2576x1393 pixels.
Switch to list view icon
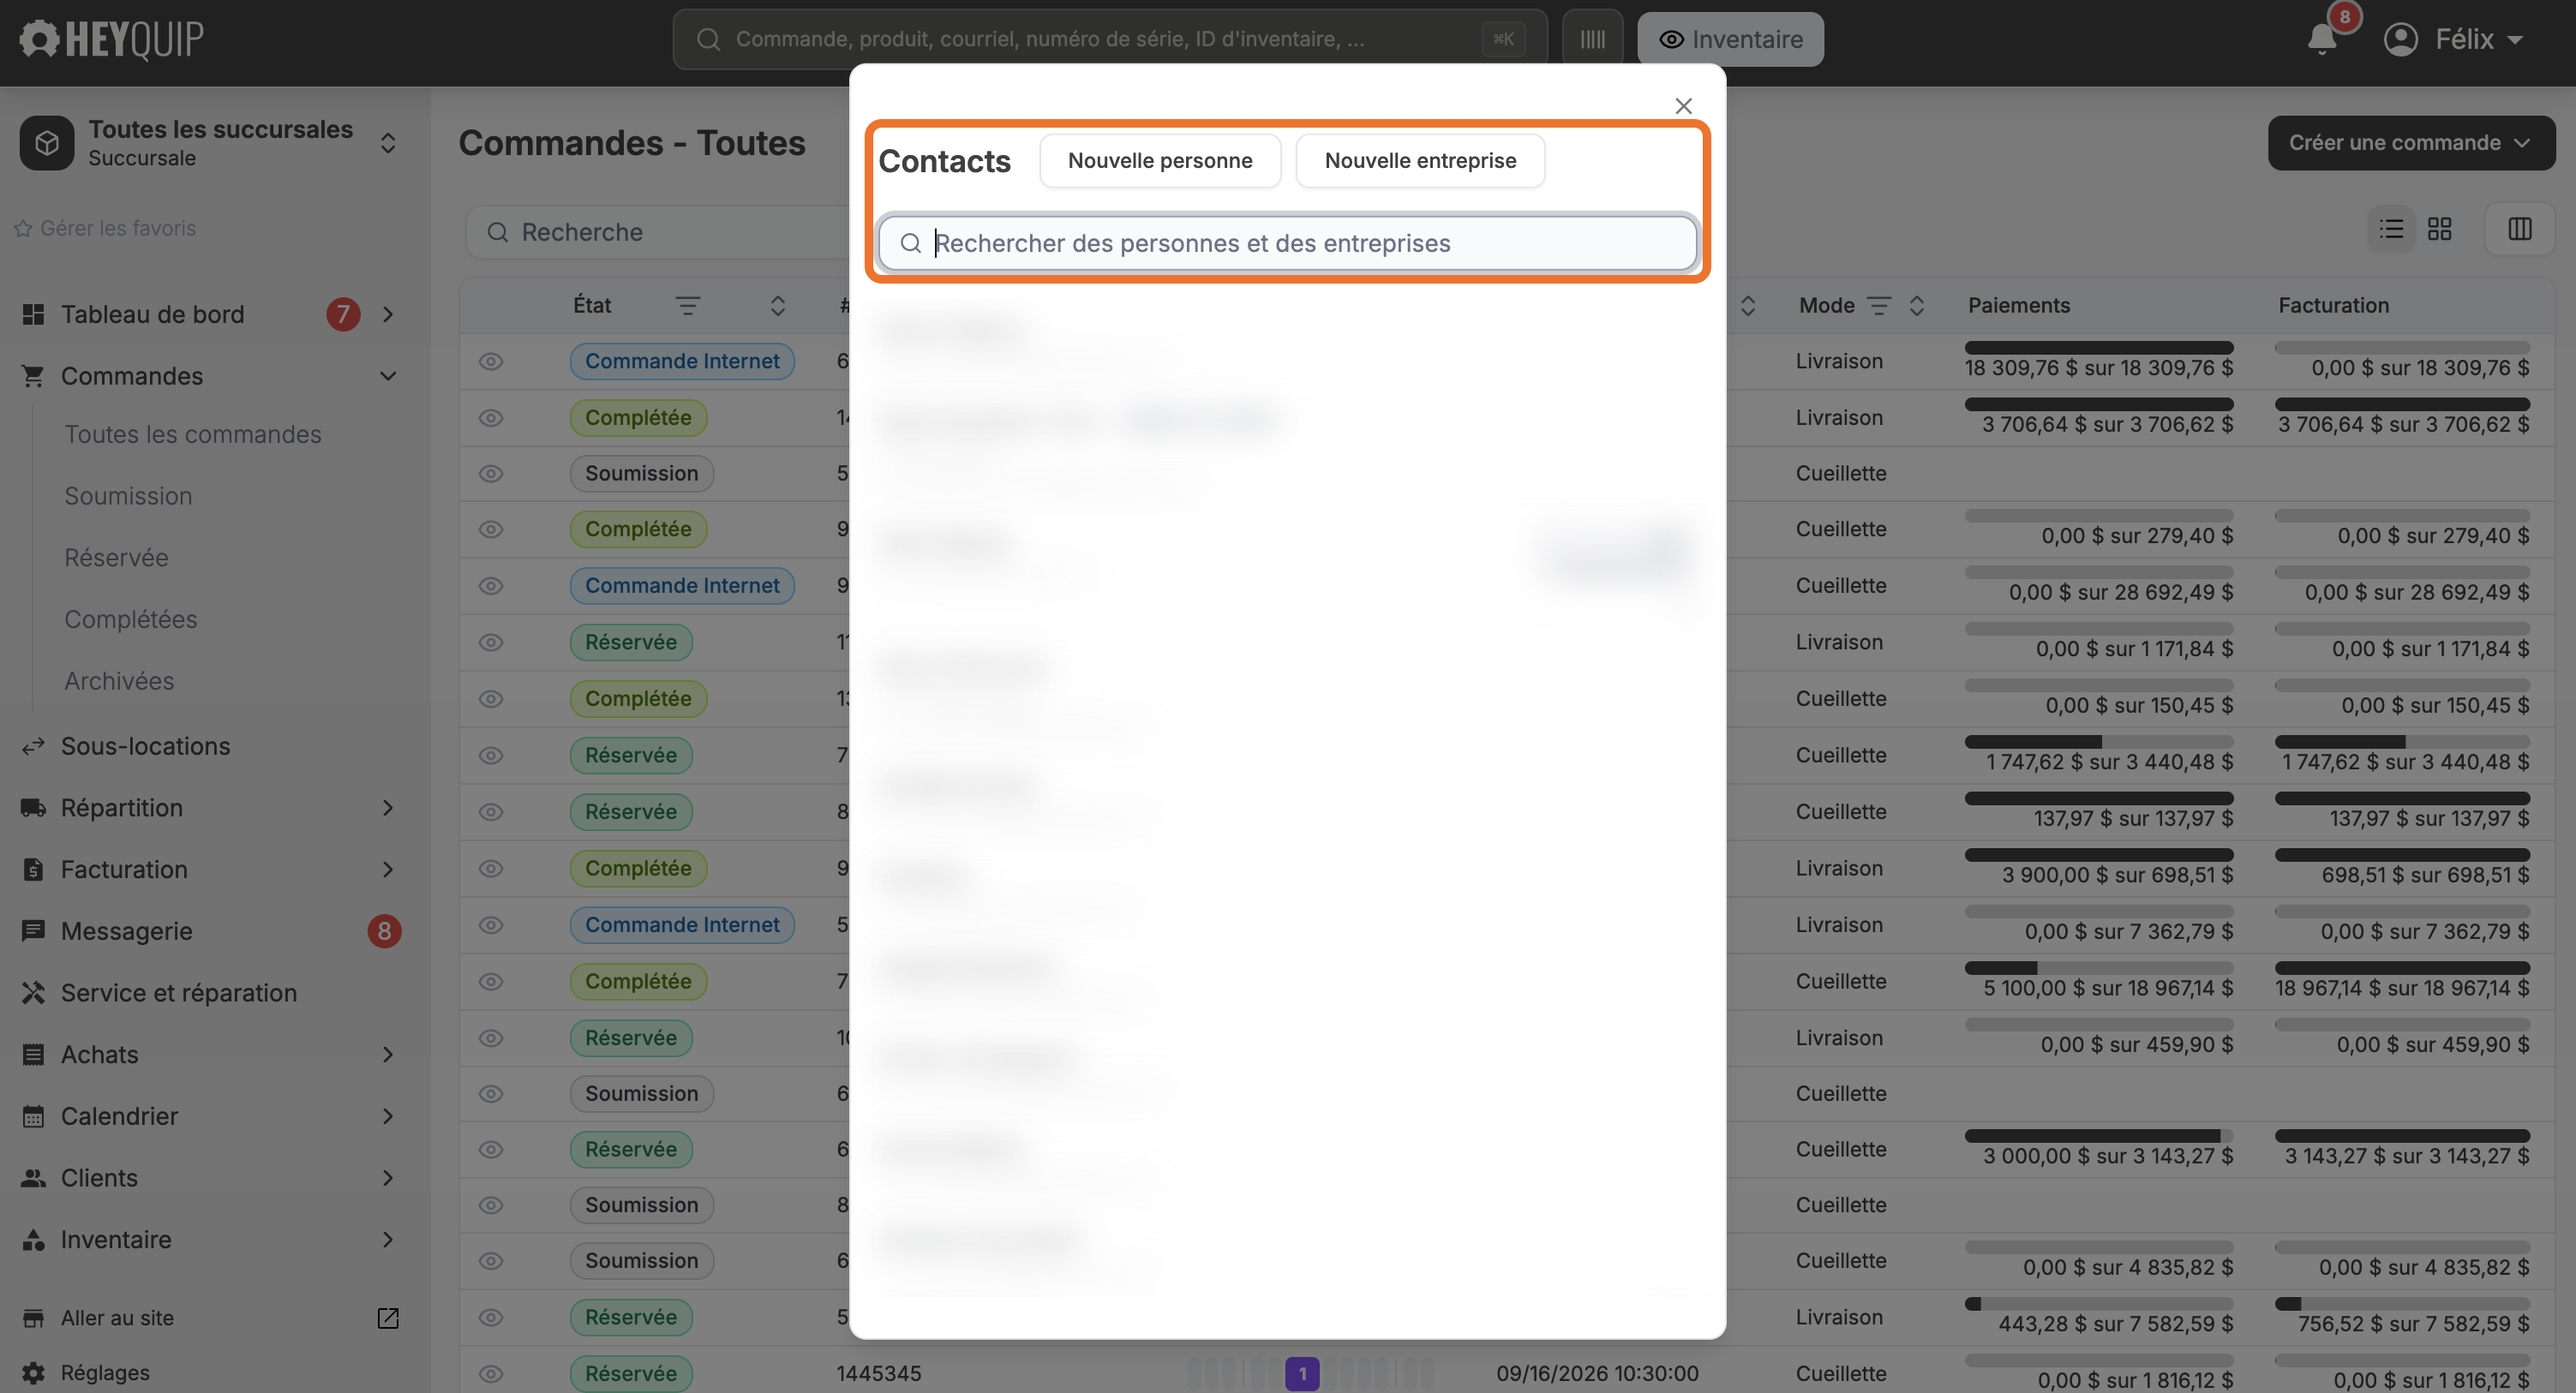[x=2391, y=229]
